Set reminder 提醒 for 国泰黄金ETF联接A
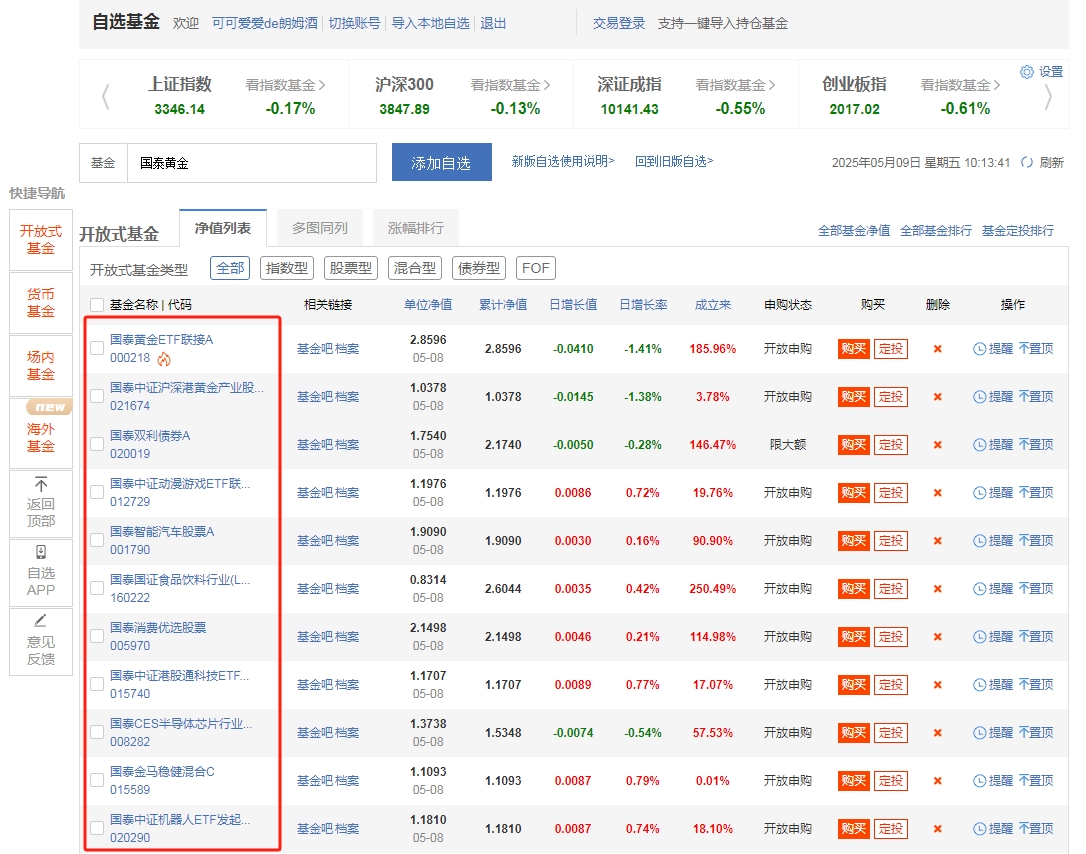The width and height of the screenshot is (1086, 854). click(x=992, y=349)
